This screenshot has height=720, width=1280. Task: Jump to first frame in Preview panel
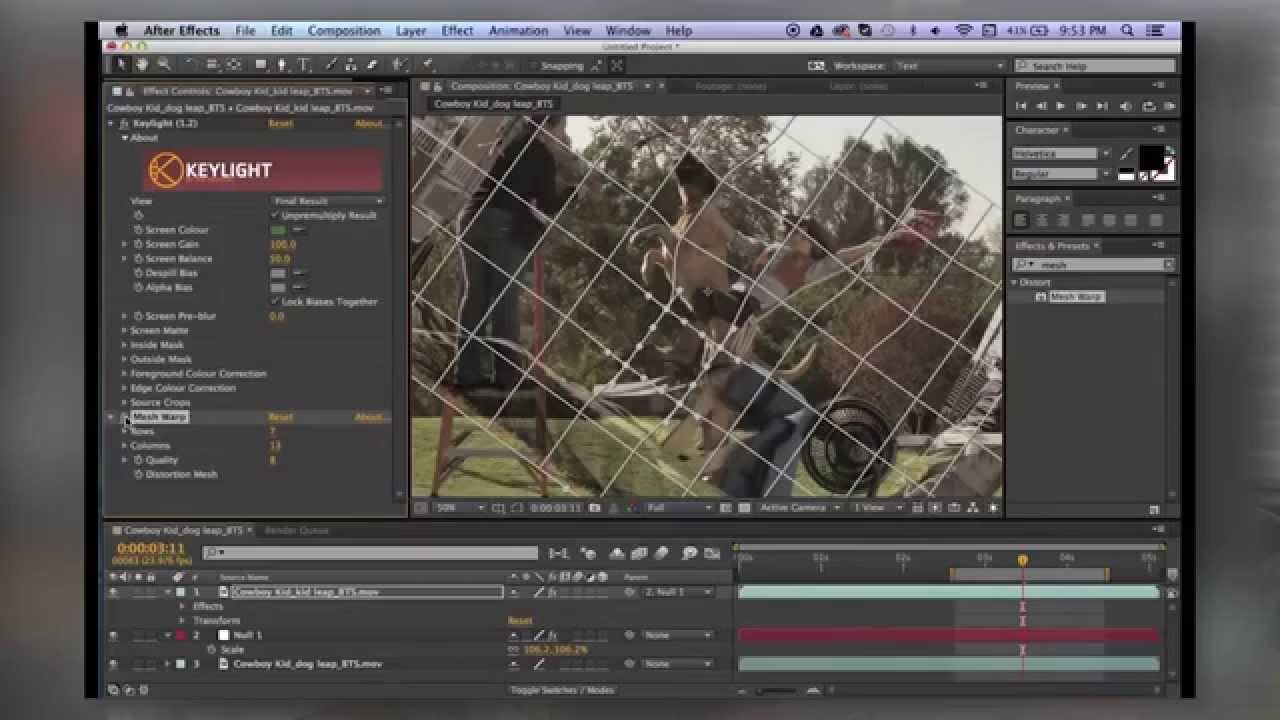pos(1021,106)
